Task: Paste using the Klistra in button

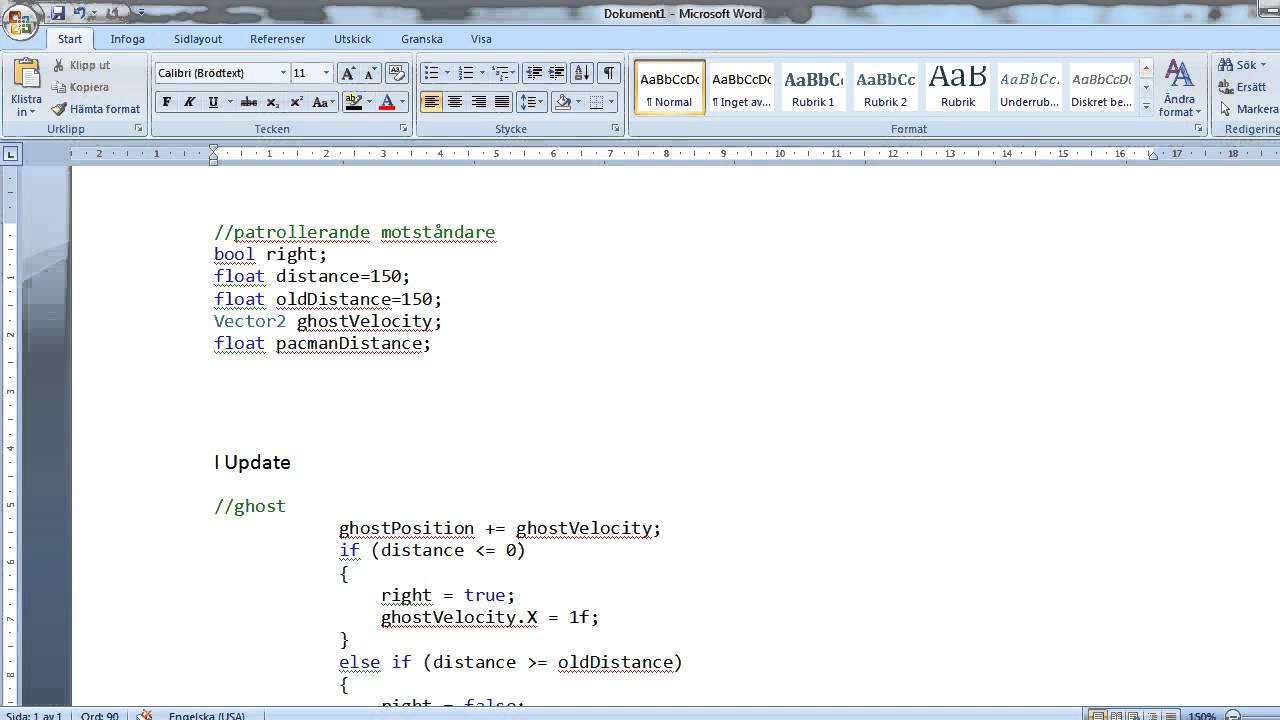Action: point(27,87)
